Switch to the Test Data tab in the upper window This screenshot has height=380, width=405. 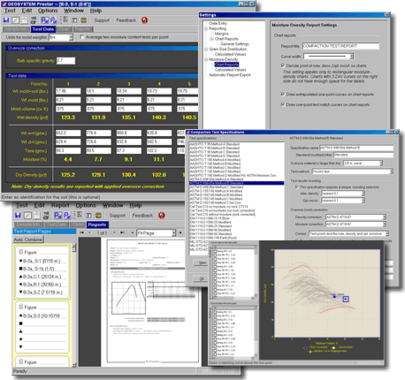click(x=43, y=29)
